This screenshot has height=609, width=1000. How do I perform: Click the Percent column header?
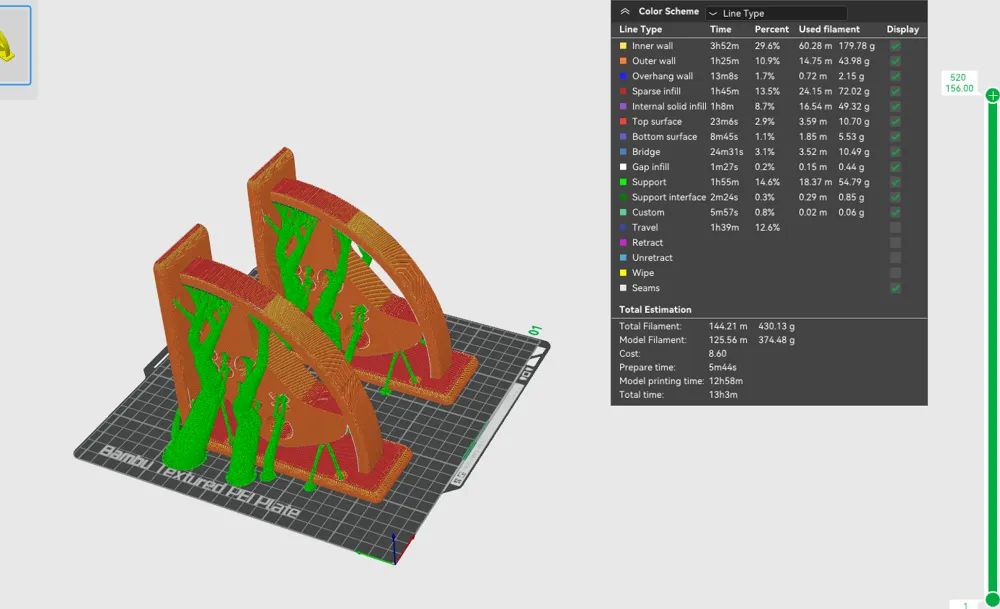772,29
